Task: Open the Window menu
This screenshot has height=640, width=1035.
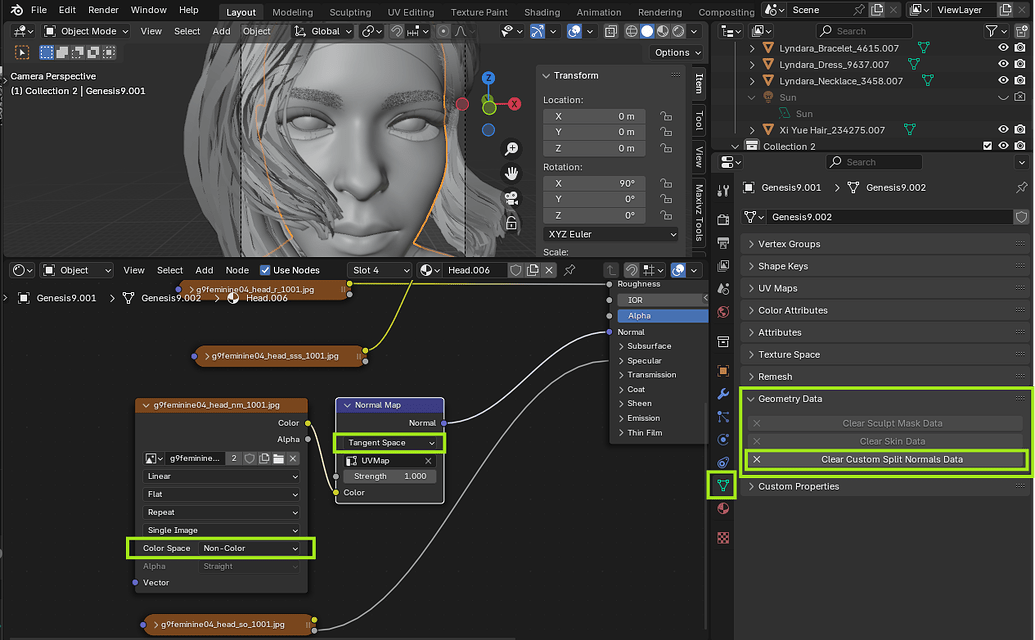Action: [x=149, y=10]
